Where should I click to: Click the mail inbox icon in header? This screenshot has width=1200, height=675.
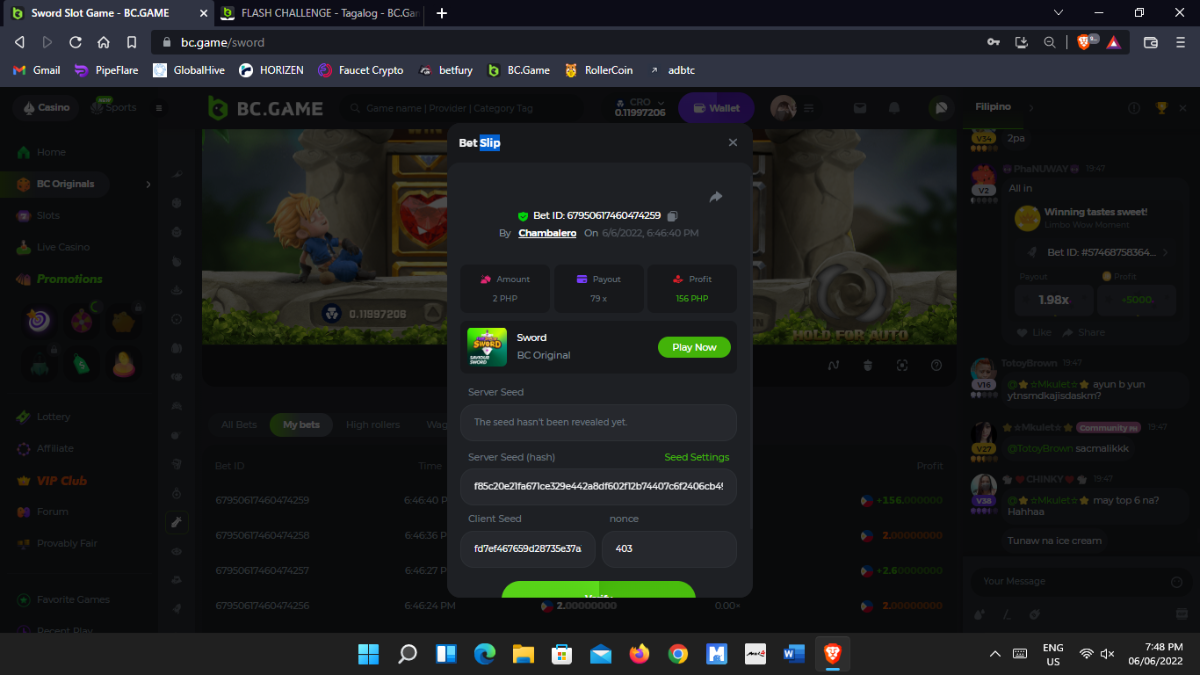pos(859,108)
